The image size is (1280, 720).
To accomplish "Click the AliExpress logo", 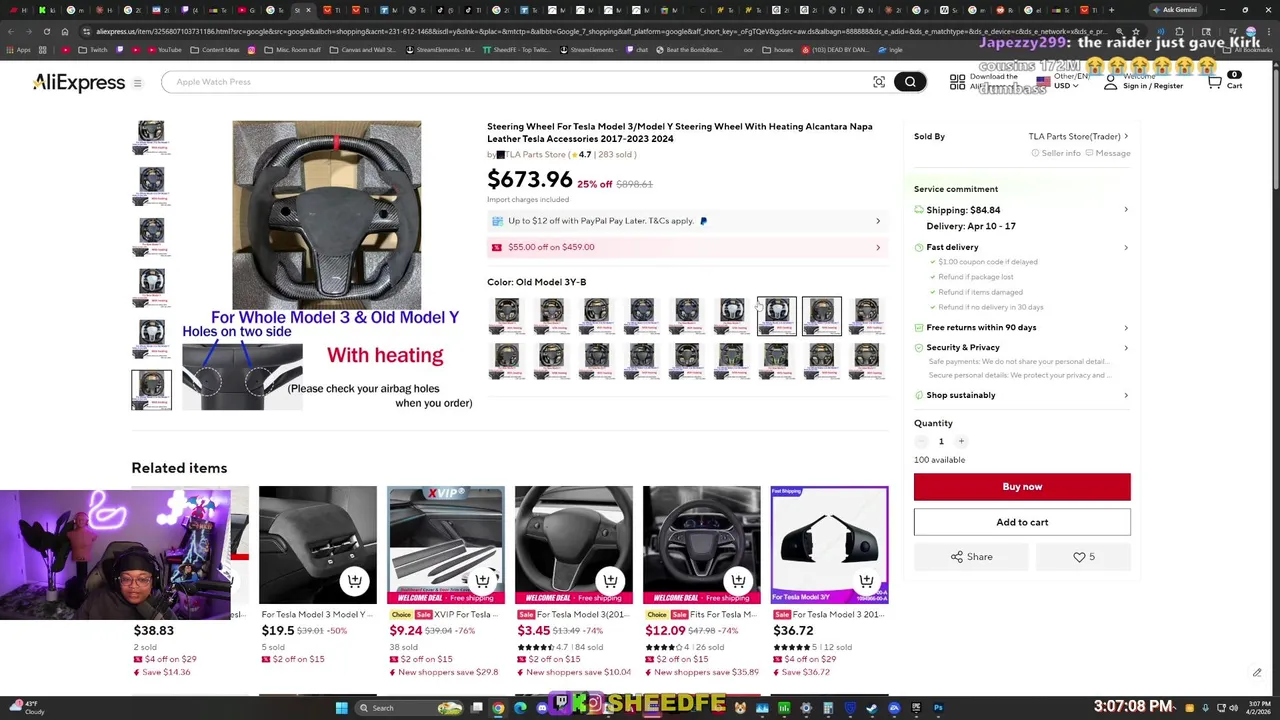I will pyautogui.click(x=79, y=83).
